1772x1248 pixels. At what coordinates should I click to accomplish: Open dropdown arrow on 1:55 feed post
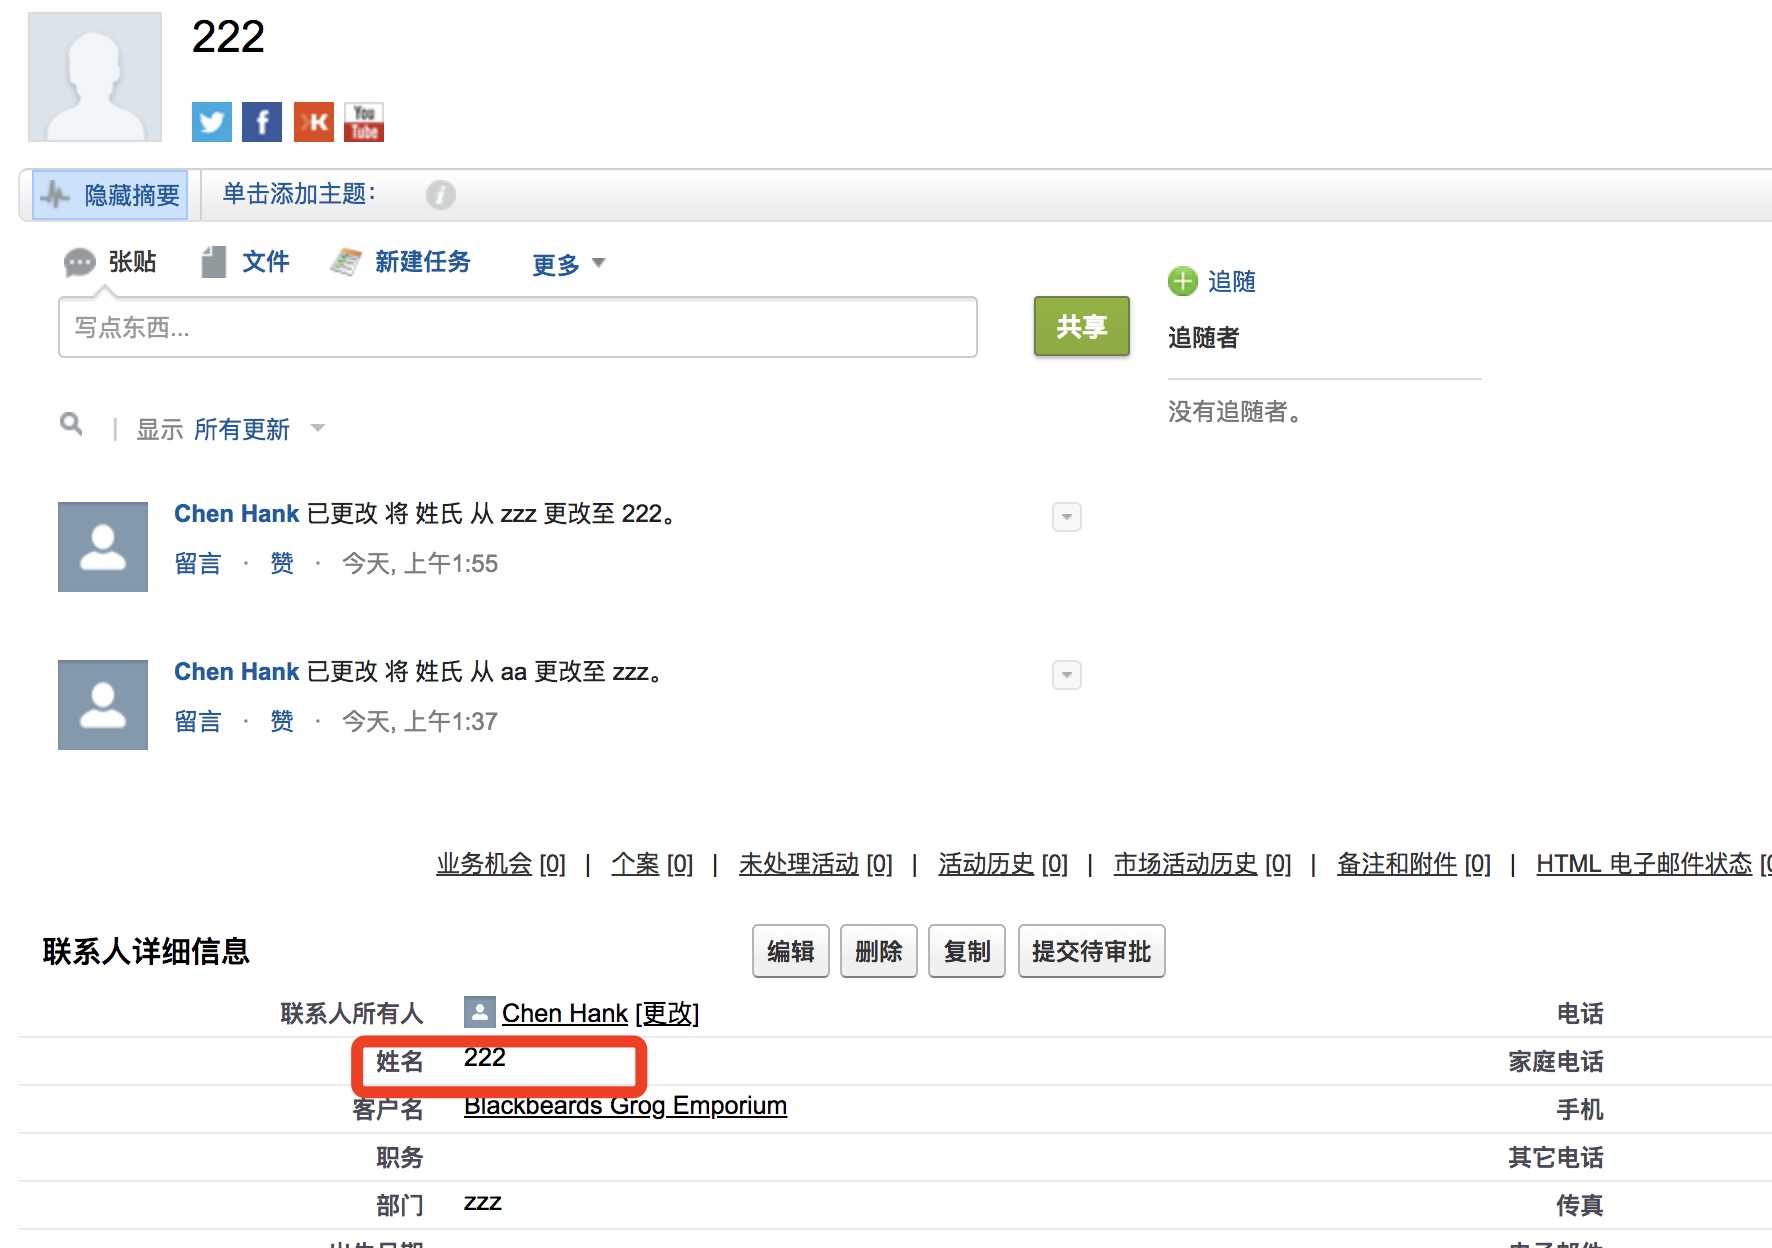[x=1067, y=517]
